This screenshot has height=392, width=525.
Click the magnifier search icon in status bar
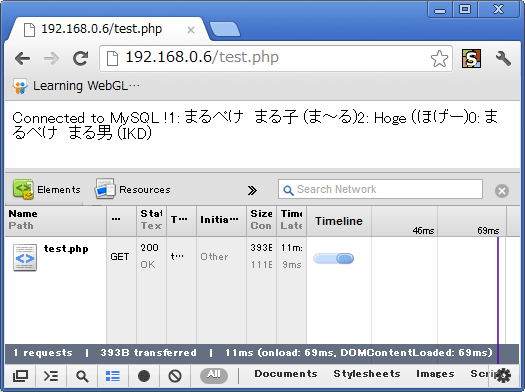82,376
